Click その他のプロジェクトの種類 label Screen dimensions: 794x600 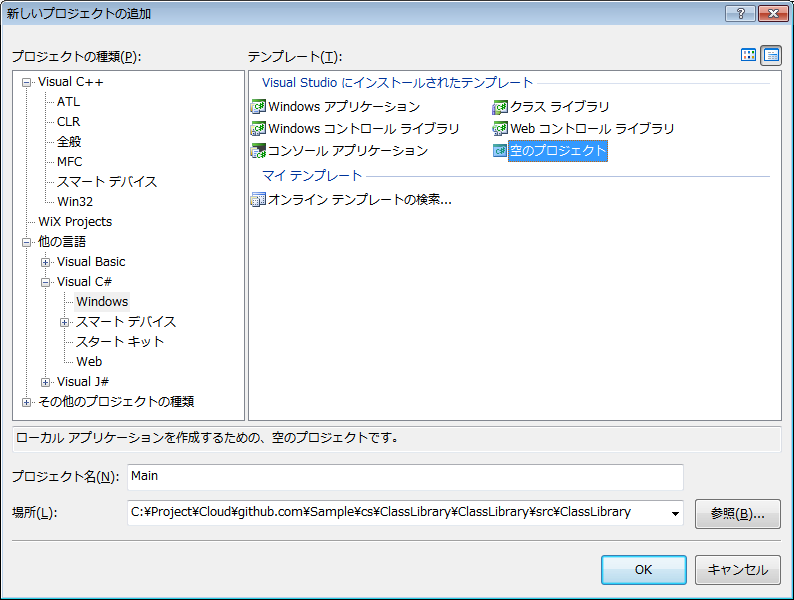116,402
